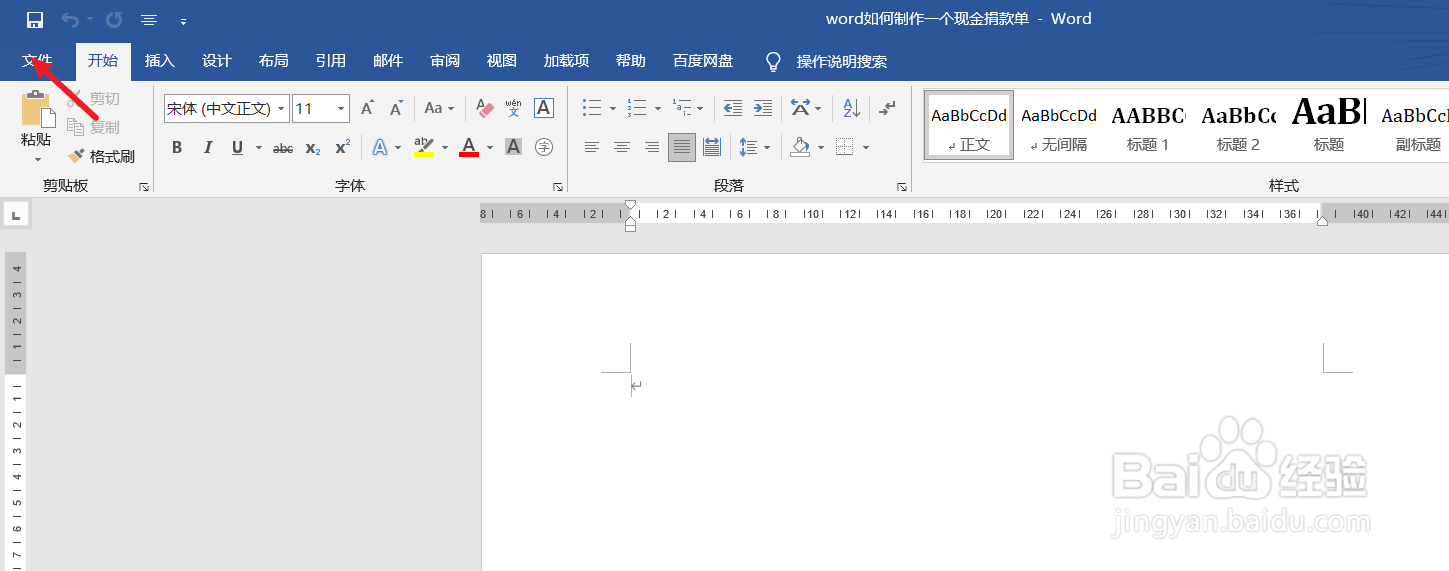Open the borders dropdown arrow
Viewport: 1449px width, 571px height.
866,148
